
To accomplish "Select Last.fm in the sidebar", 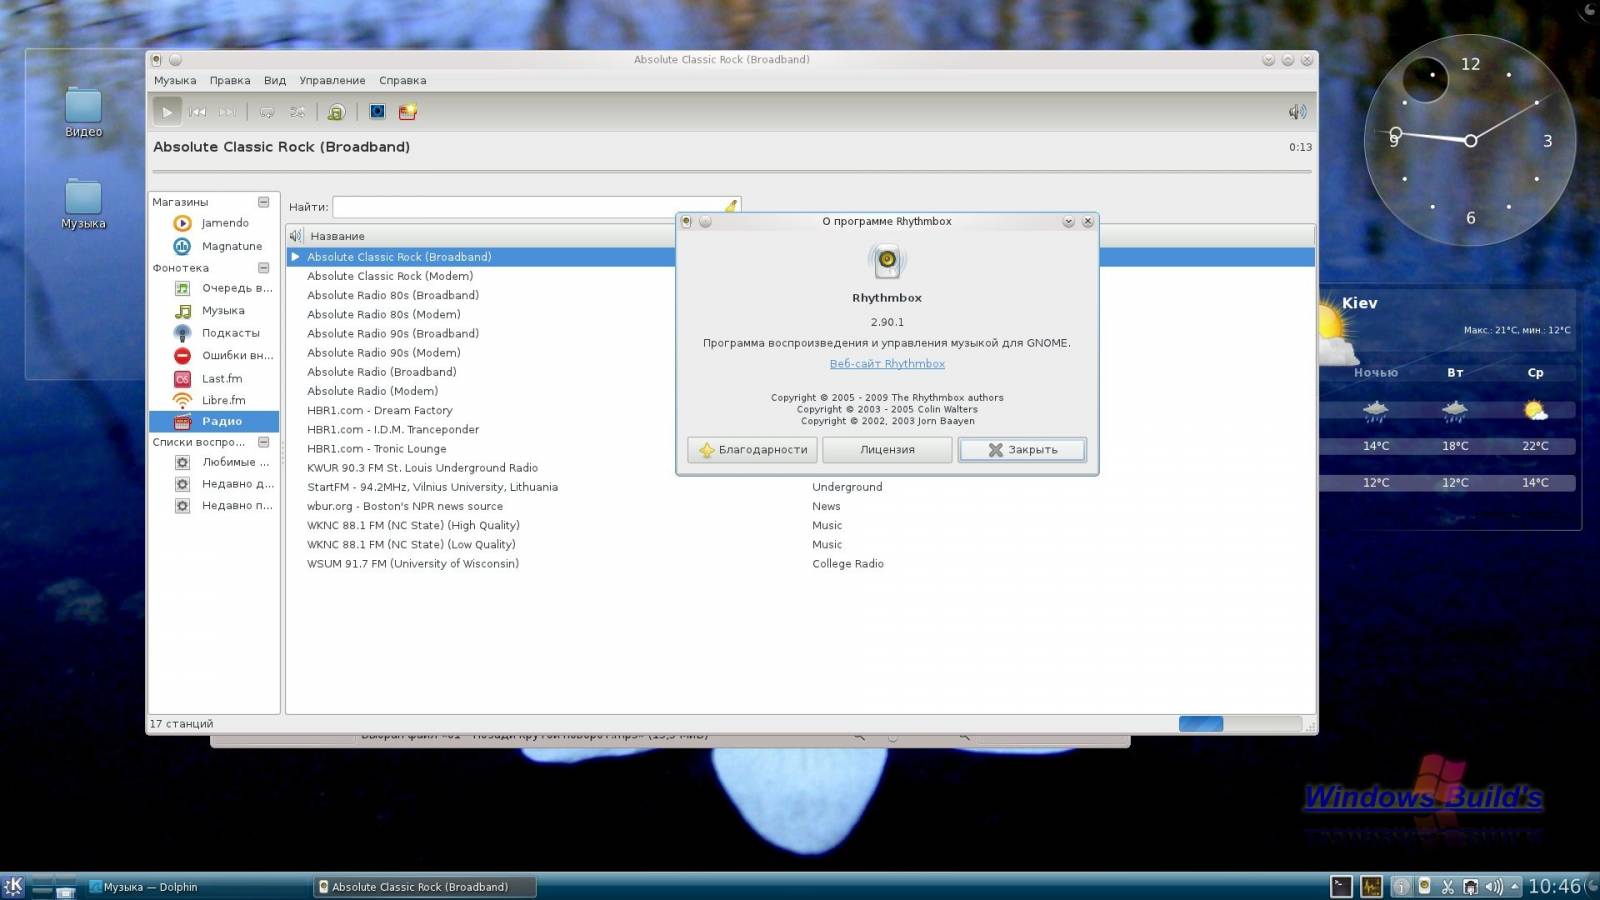I will (x=214, y=379).
